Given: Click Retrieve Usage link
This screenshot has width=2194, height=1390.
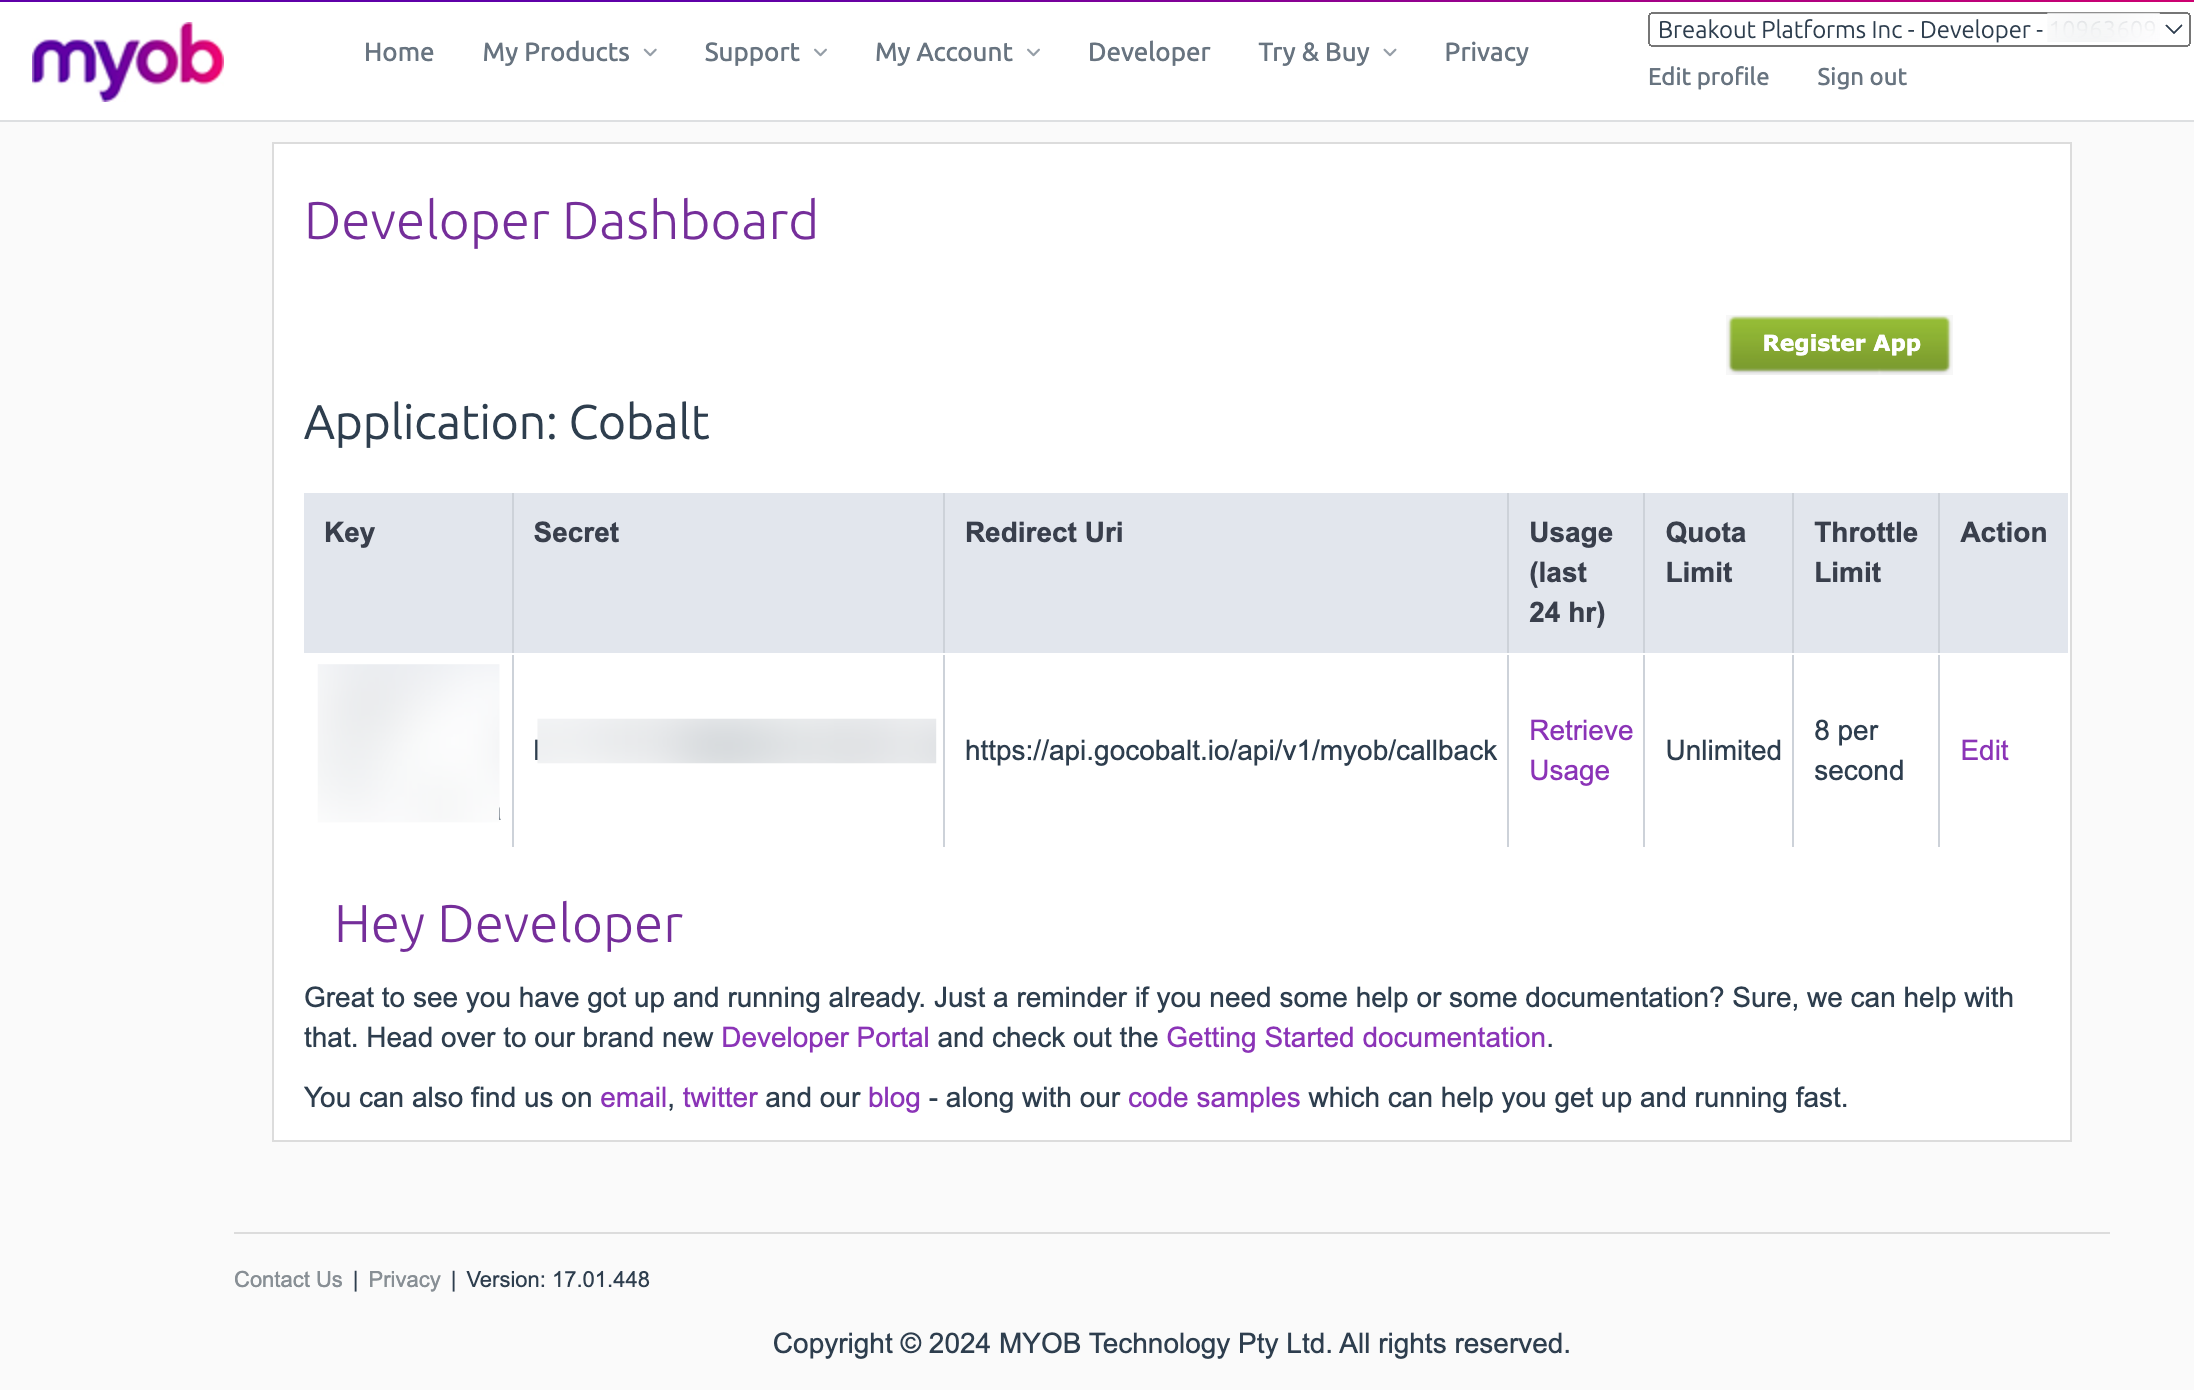Looking at the screenshot, I should coord(1579,750).
